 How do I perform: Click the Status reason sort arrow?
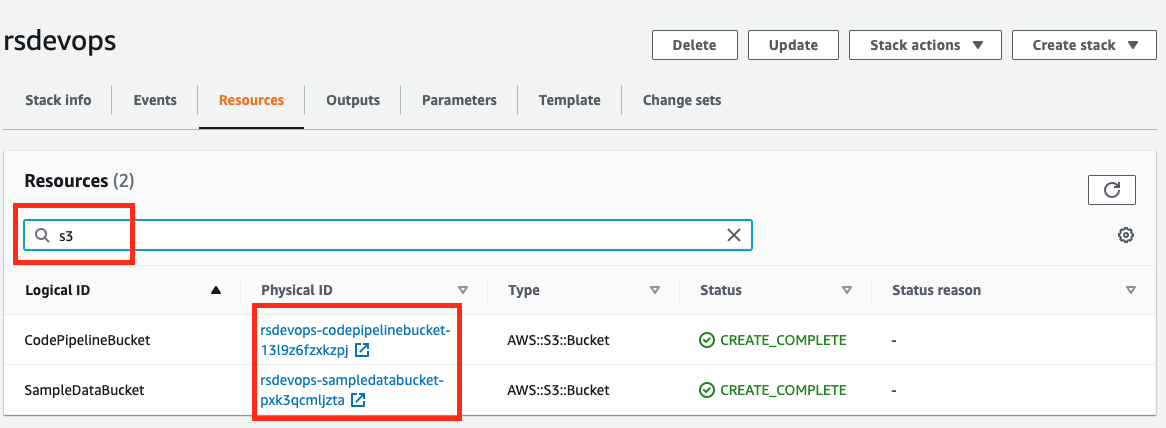tap(1131, 290)
